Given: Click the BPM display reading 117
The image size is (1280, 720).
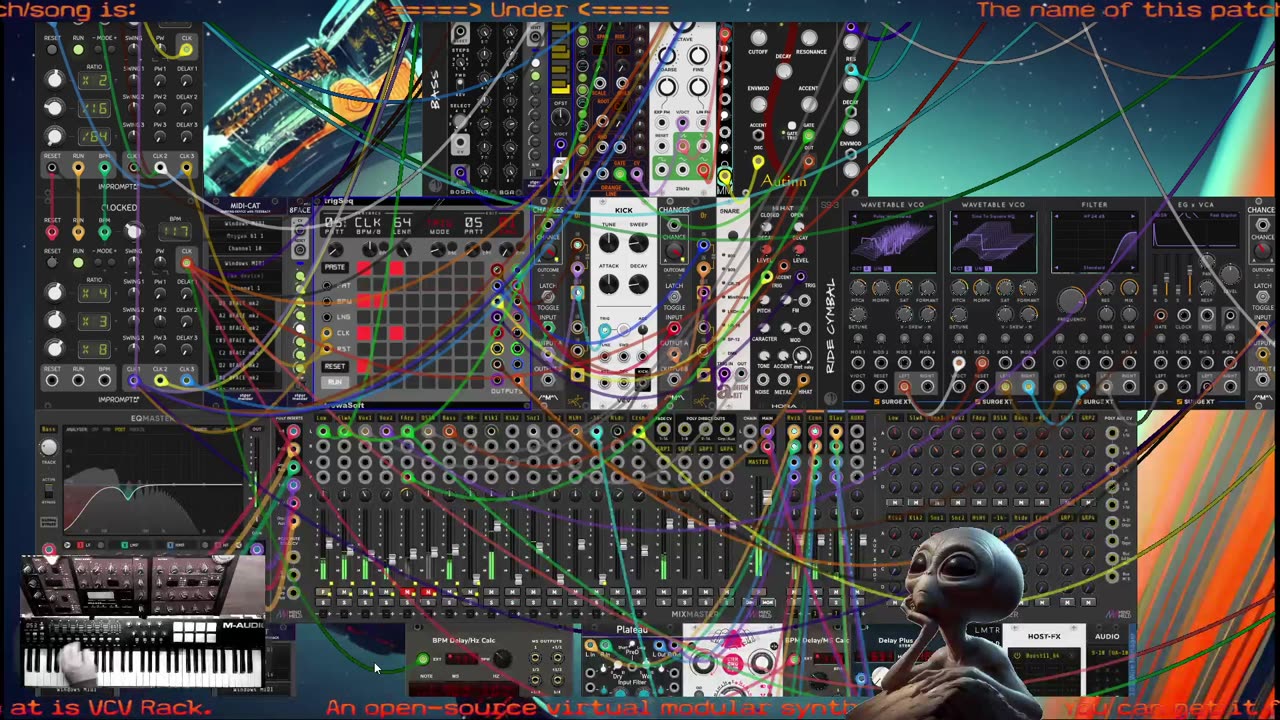Looking at the screenshot, I should click(176, 232).
